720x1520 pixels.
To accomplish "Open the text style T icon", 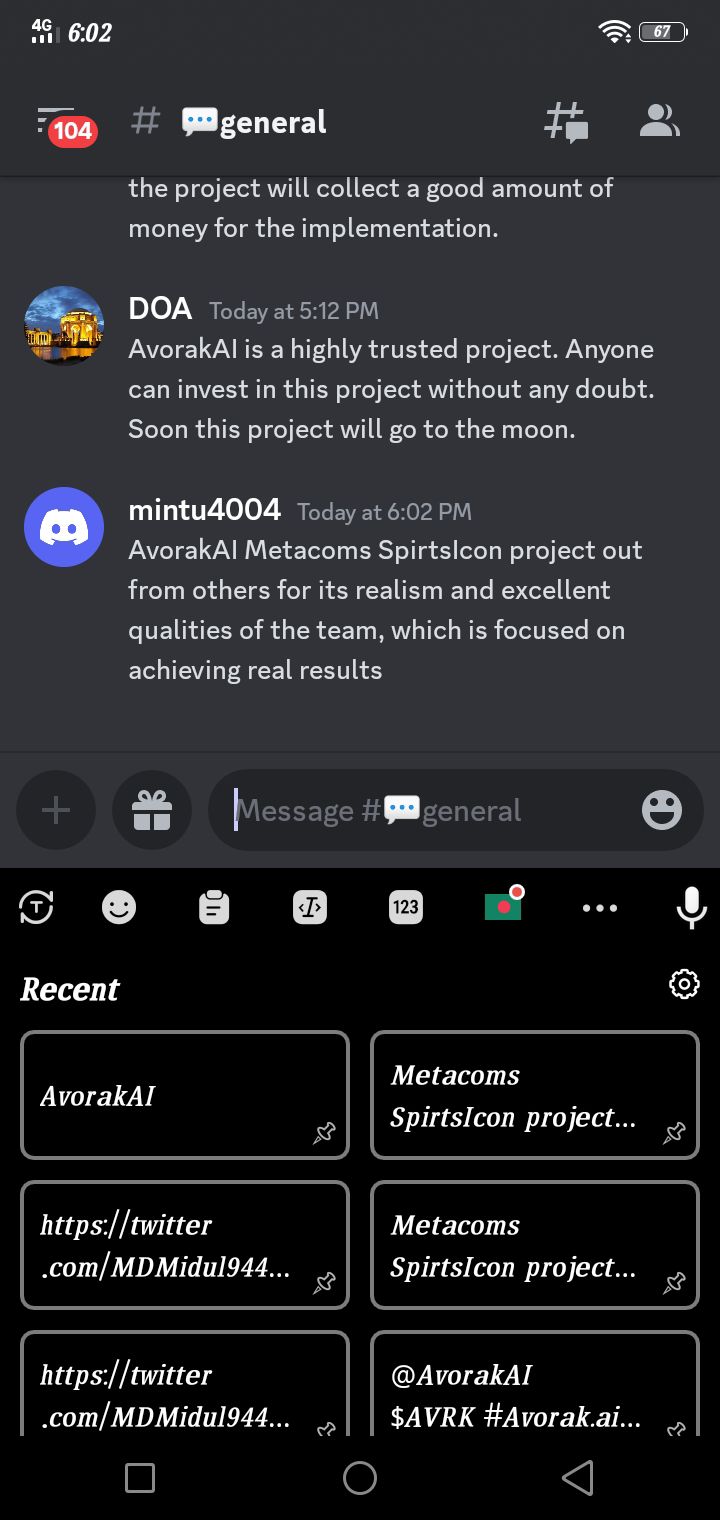I will [x=36, y=907].
